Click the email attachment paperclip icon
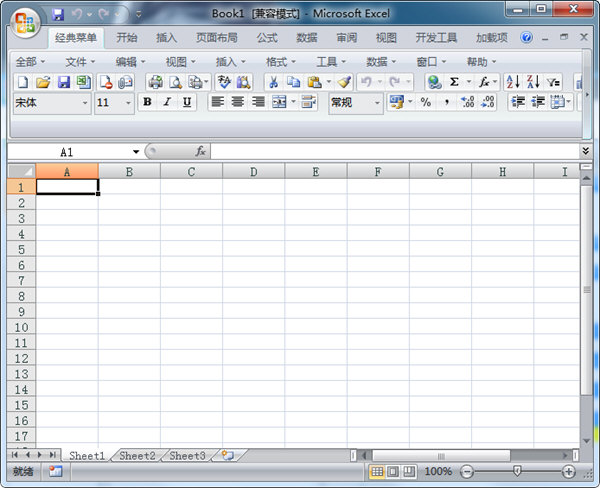This screenshot has width=600, height=488. [x=125, y=82]
